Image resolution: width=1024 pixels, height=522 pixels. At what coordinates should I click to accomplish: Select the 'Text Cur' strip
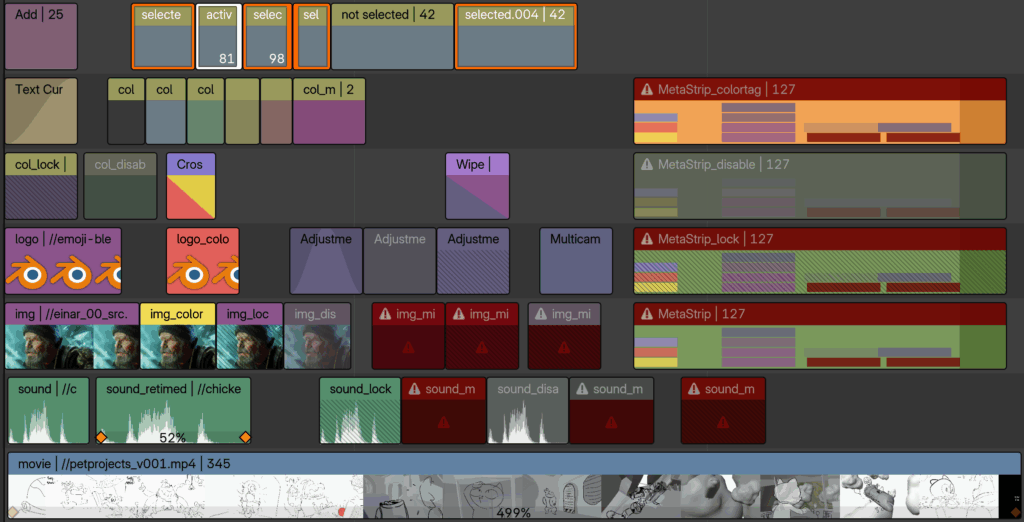click(41, 111)
